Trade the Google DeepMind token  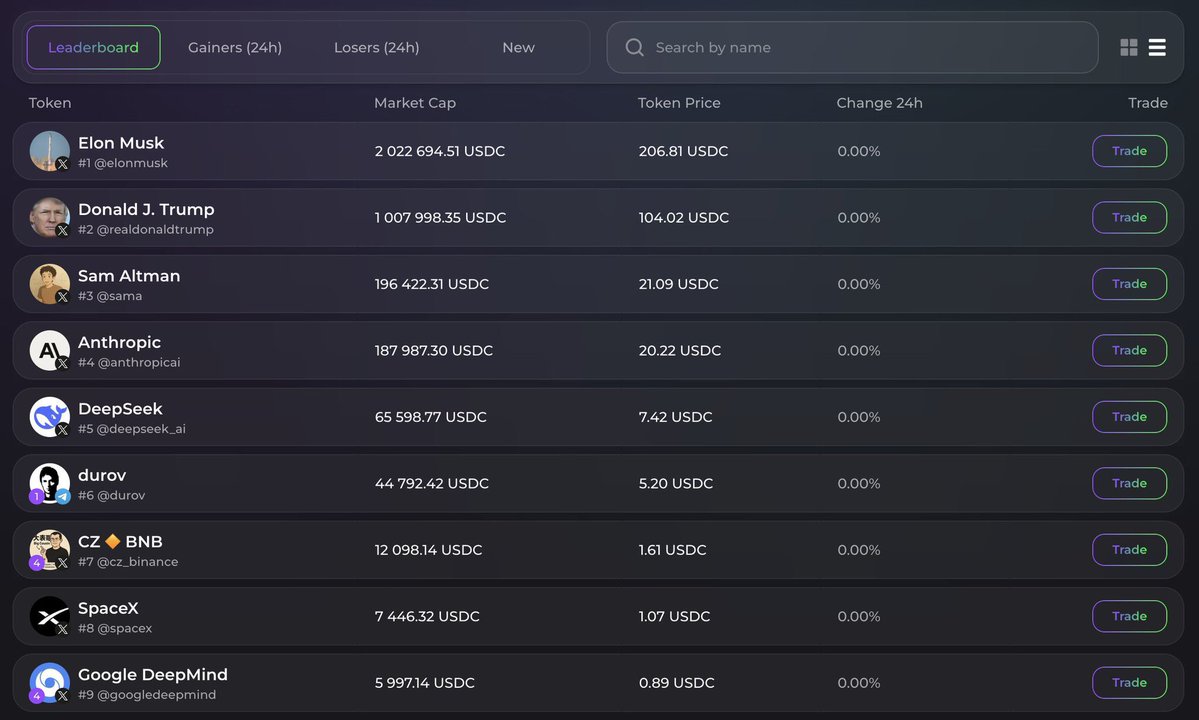[1129, 683]
